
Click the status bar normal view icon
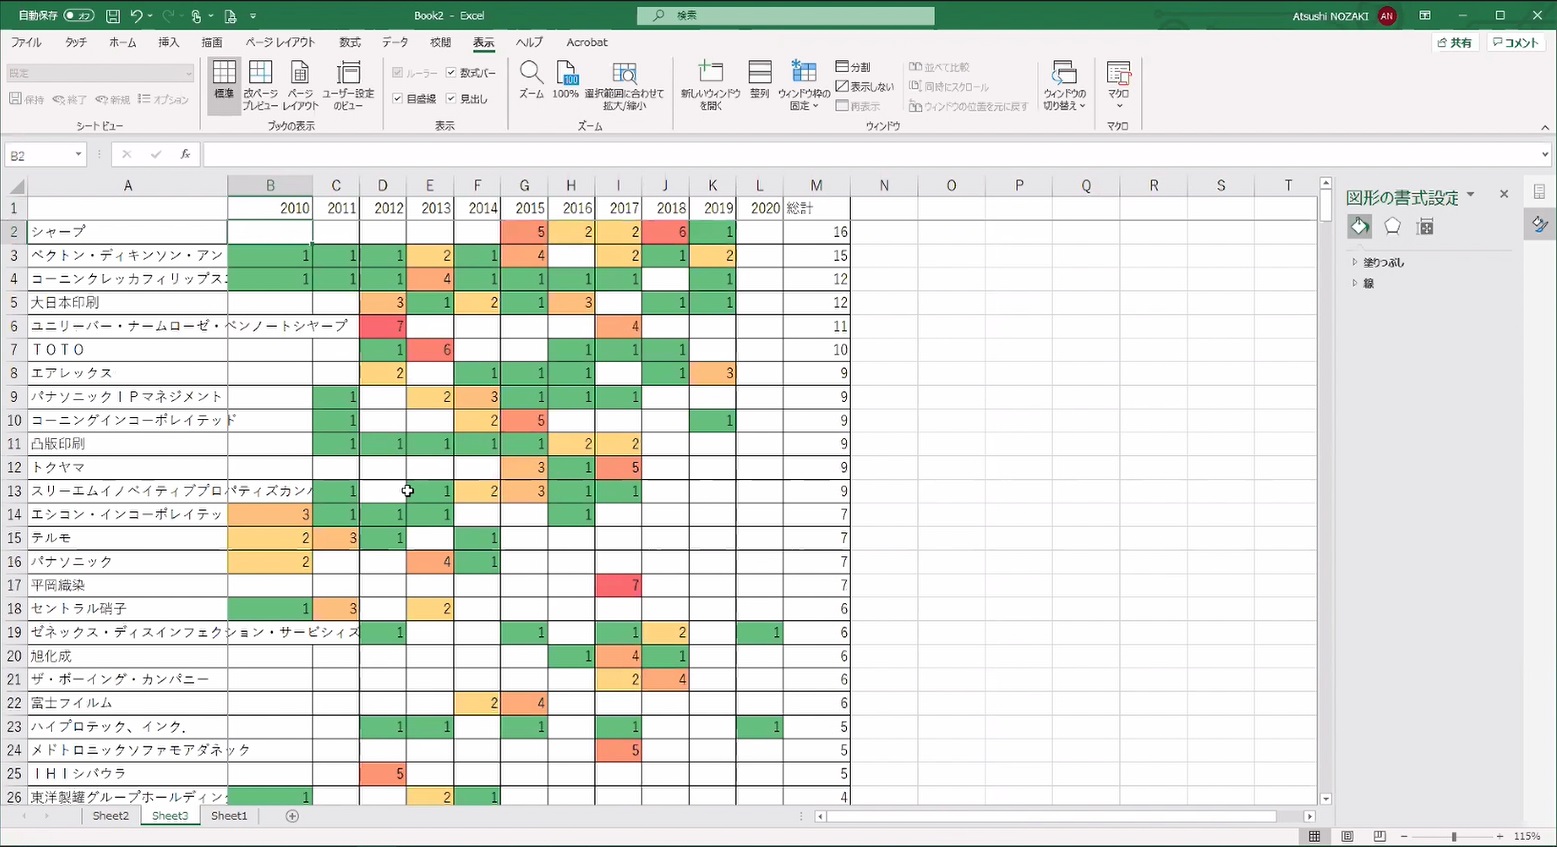pyautogui.click(x=1315, y=836)
